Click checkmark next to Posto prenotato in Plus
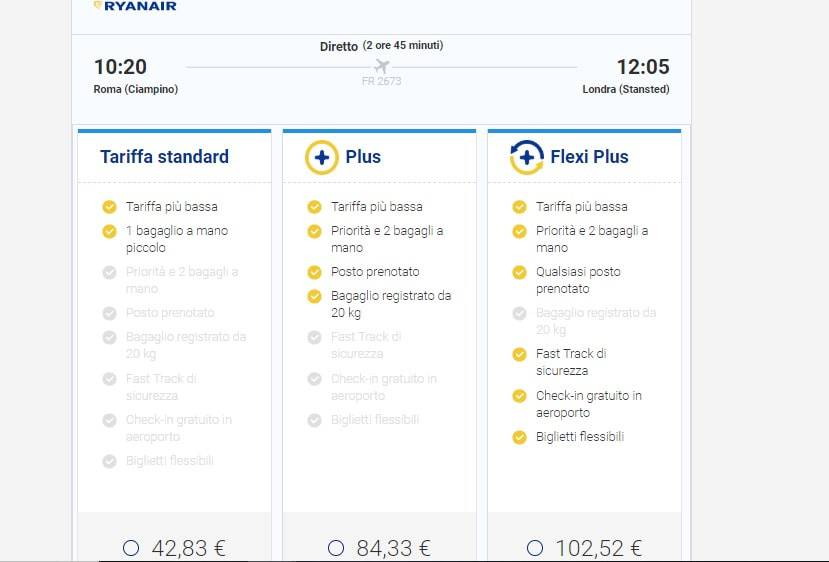This screenshot has width=829, height=562. tap(314, 272)
